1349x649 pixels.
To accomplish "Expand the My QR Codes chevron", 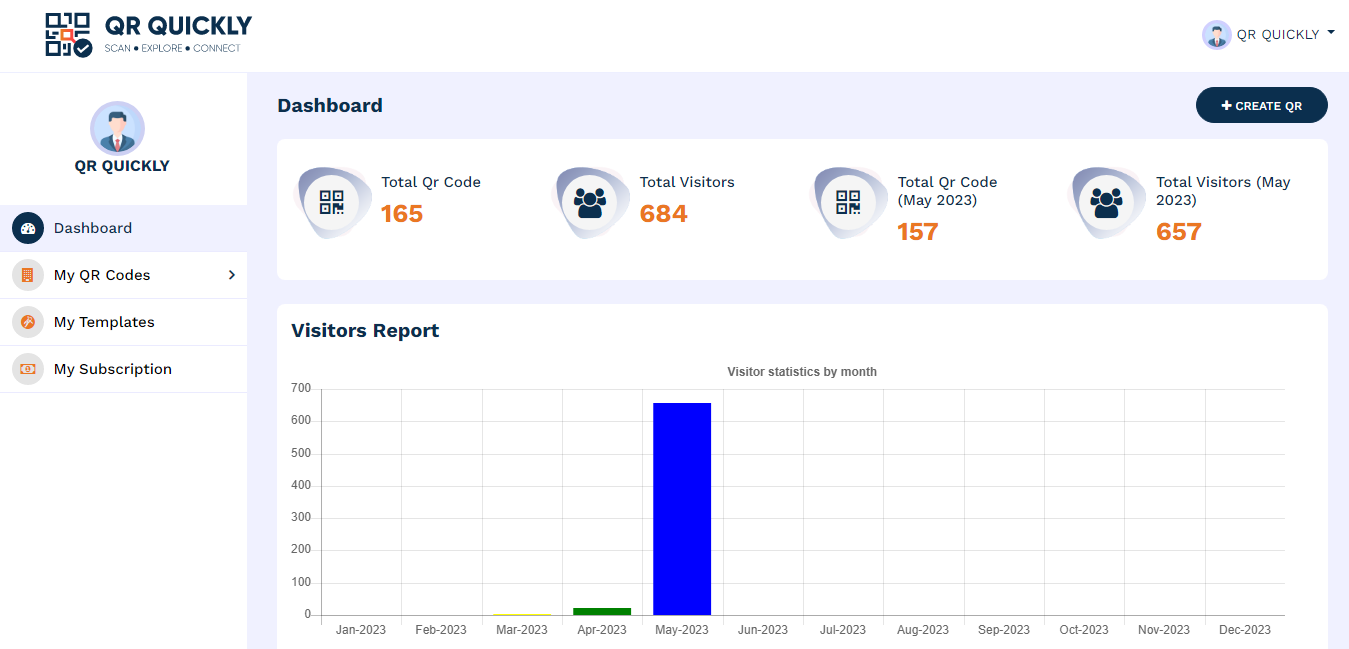I will click(x=231, y=275).
